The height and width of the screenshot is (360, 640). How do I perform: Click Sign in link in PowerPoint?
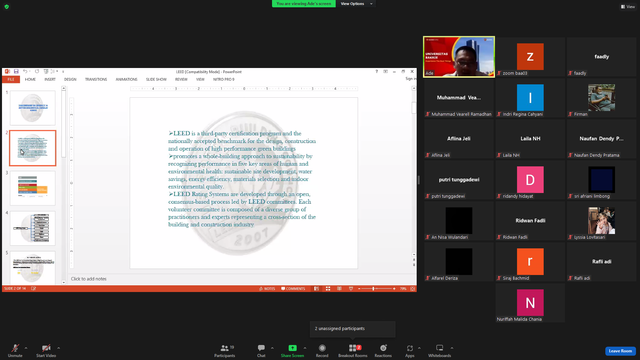pyautogui.click(x=410, y=78)
